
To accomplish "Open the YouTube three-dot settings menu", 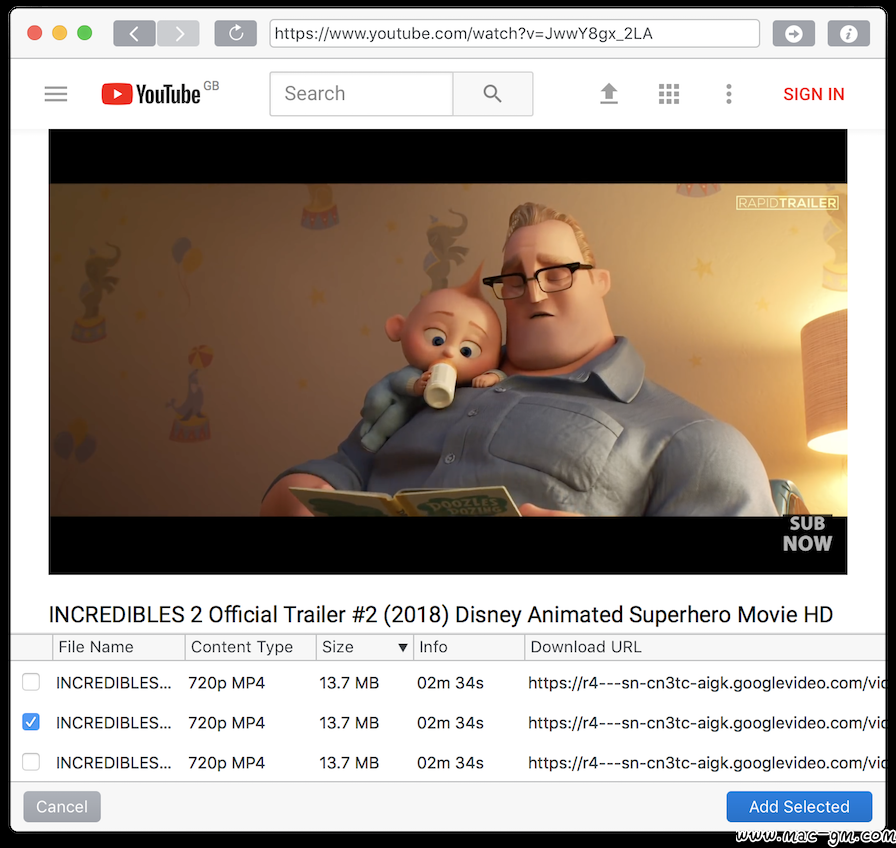I will pos(729,94).
